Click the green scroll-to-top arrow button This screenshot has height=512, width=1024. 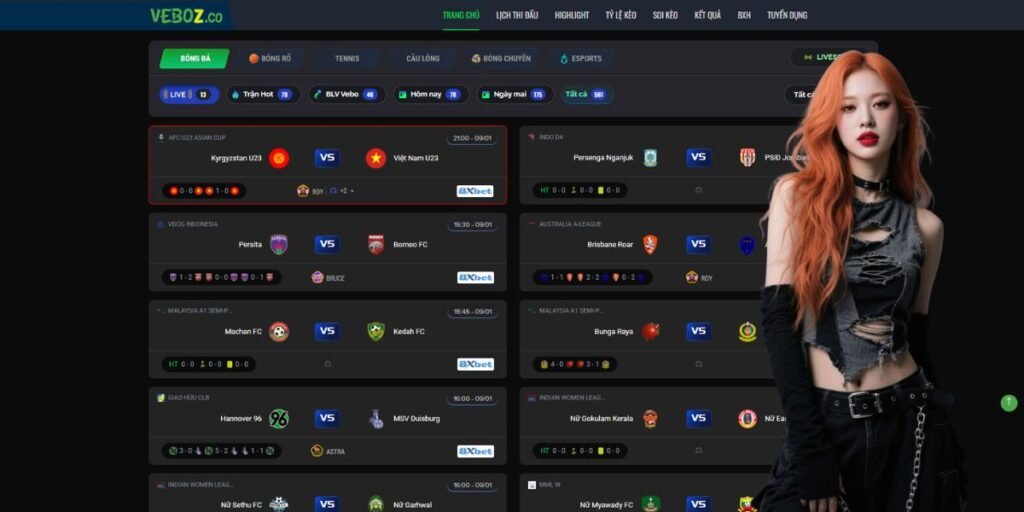pos(1009,403)
